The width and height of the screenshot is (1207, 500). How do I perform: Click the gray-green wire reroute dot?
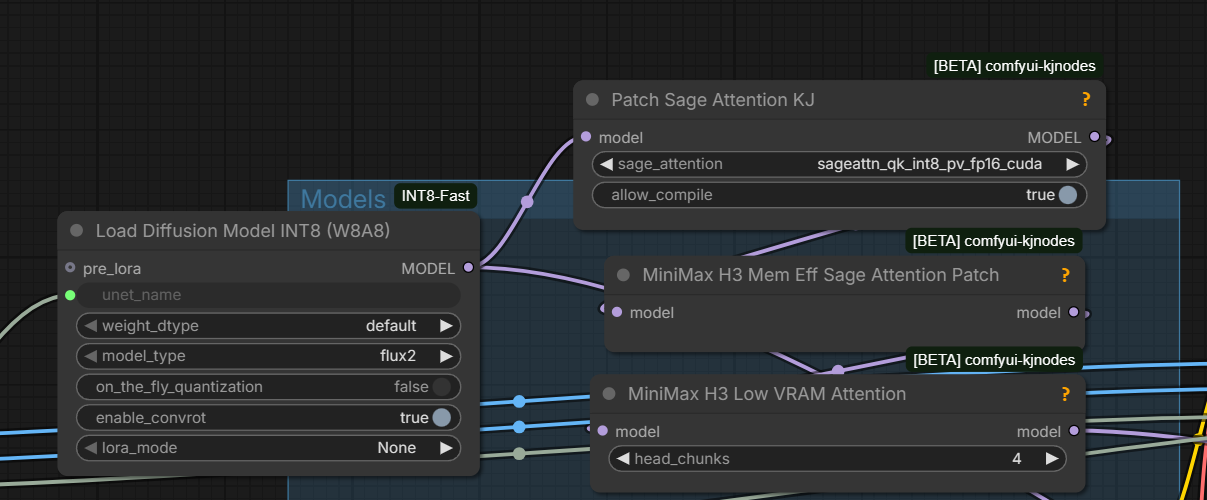(519, 454)
